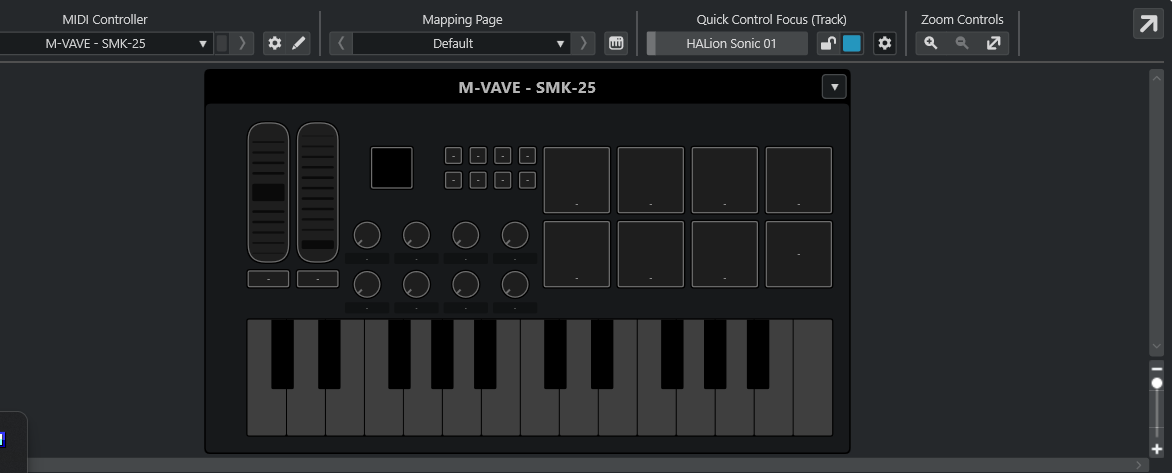Go to next mapping page arrow
1172x473 pixels.
click(584, 43)
